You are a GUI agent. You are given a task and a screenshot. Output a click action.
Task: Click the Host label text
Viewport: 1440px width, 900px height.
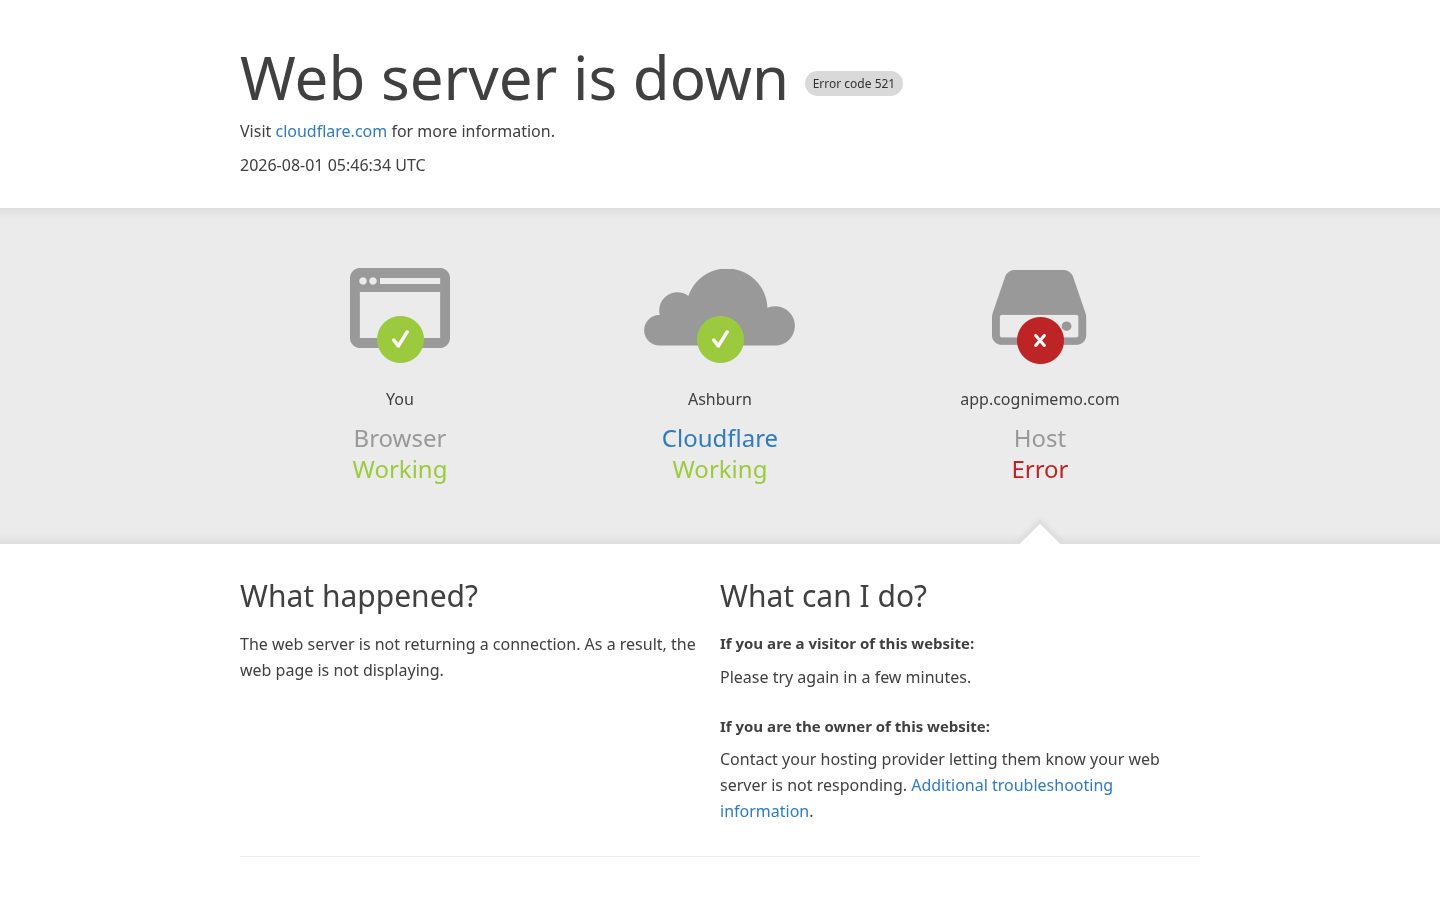pos(1040,438)
